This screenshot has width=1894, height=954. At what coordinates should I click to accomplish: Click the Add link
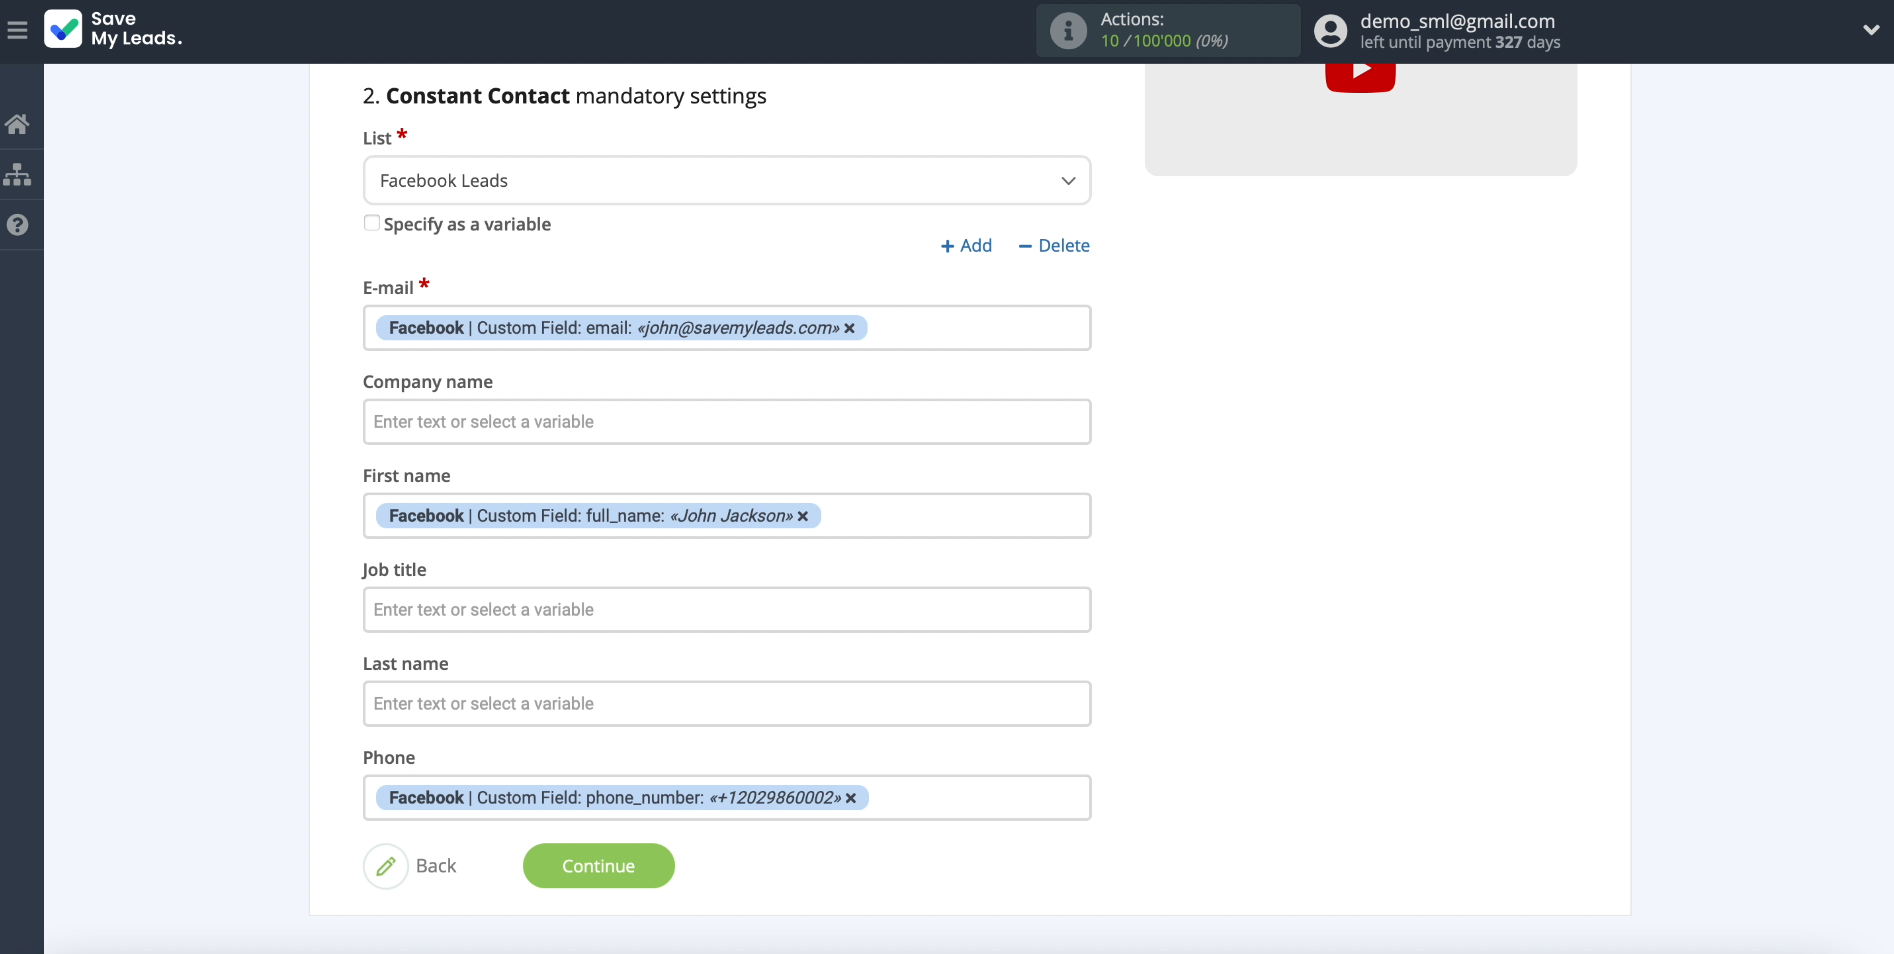966,246
